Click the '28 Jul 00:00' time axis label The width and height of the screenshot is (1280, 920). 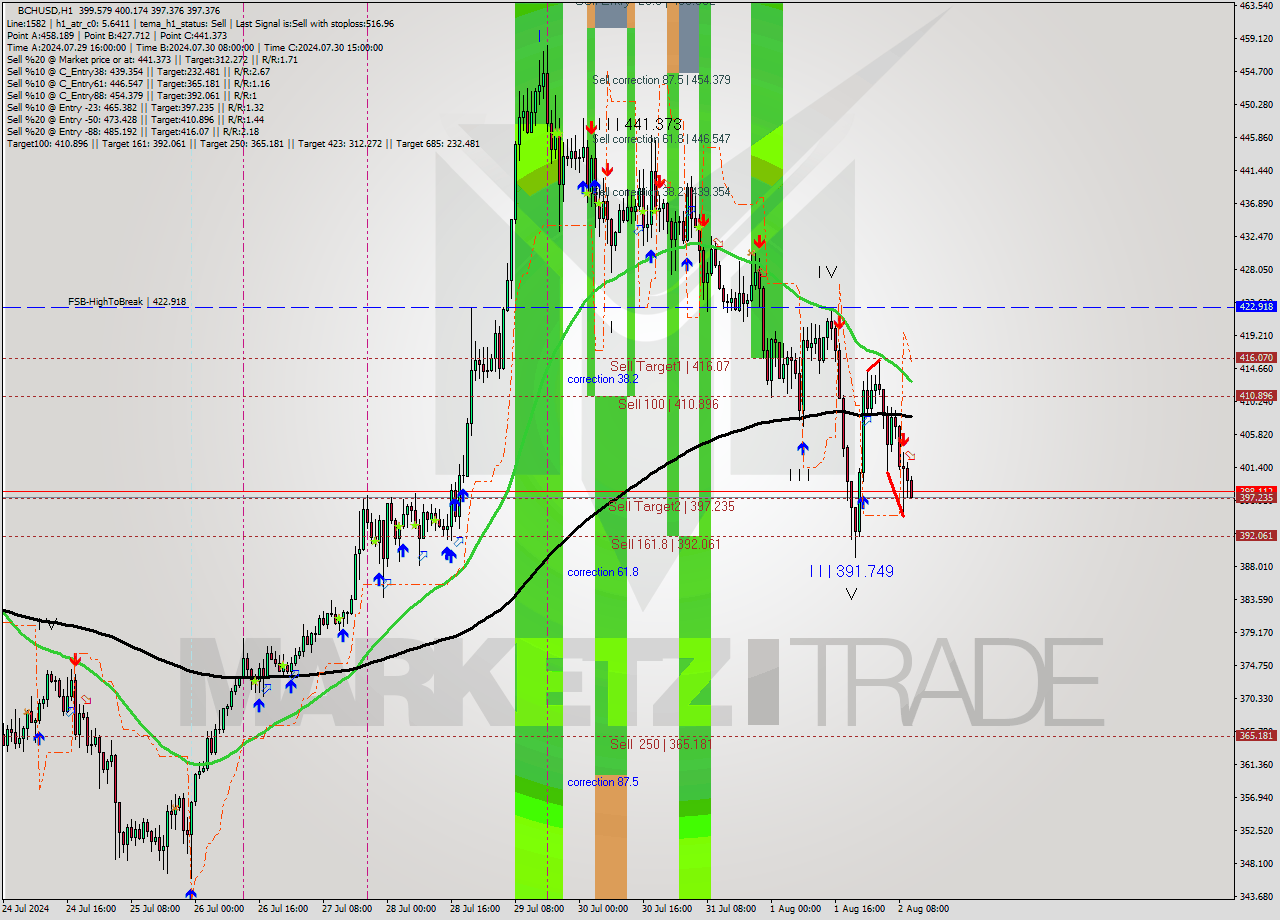[410, 910]
